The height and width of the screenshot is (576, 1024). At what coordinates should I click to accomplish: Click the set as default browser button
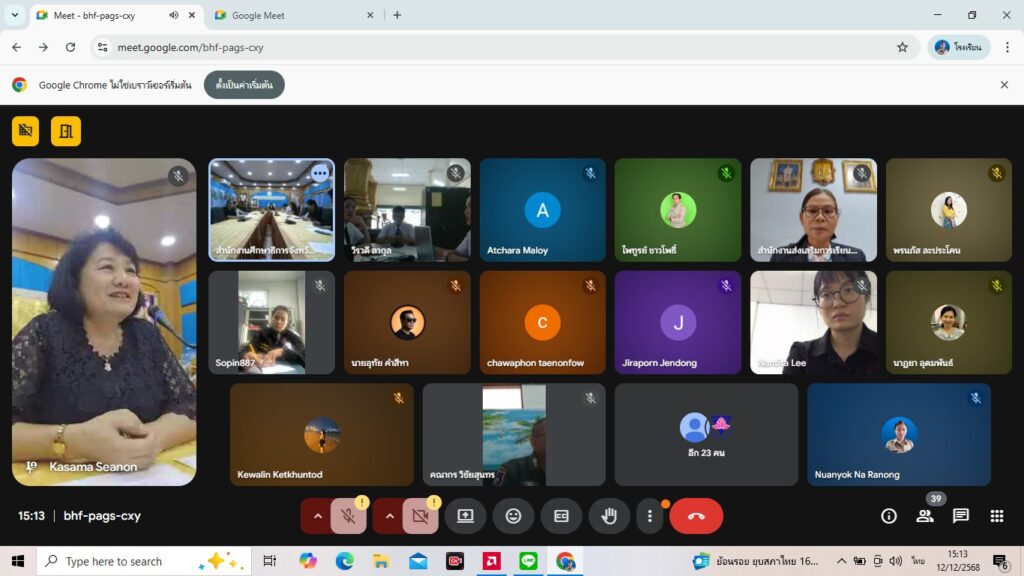244,85
